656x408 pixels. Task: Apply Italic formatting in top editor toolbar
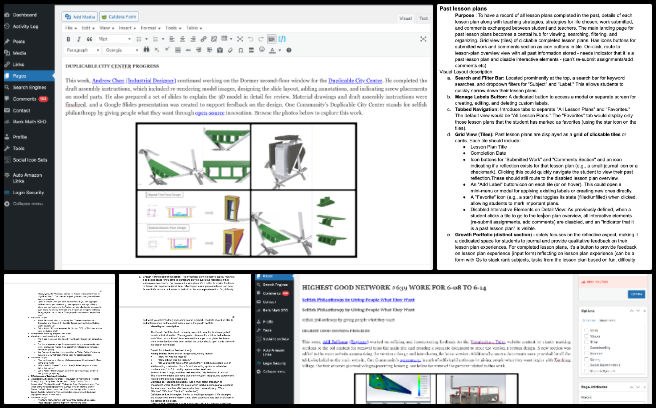(x=78, y=39)
